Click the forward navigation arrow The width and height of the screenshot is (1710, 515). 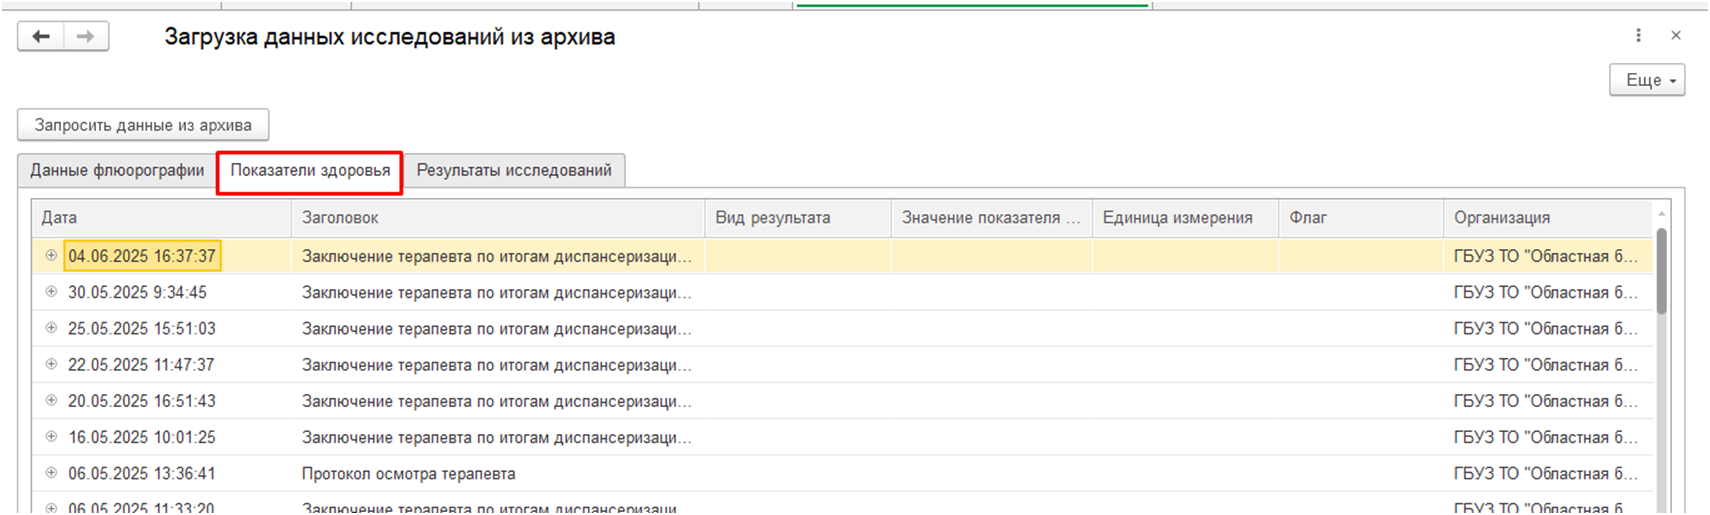coord(86,37)
